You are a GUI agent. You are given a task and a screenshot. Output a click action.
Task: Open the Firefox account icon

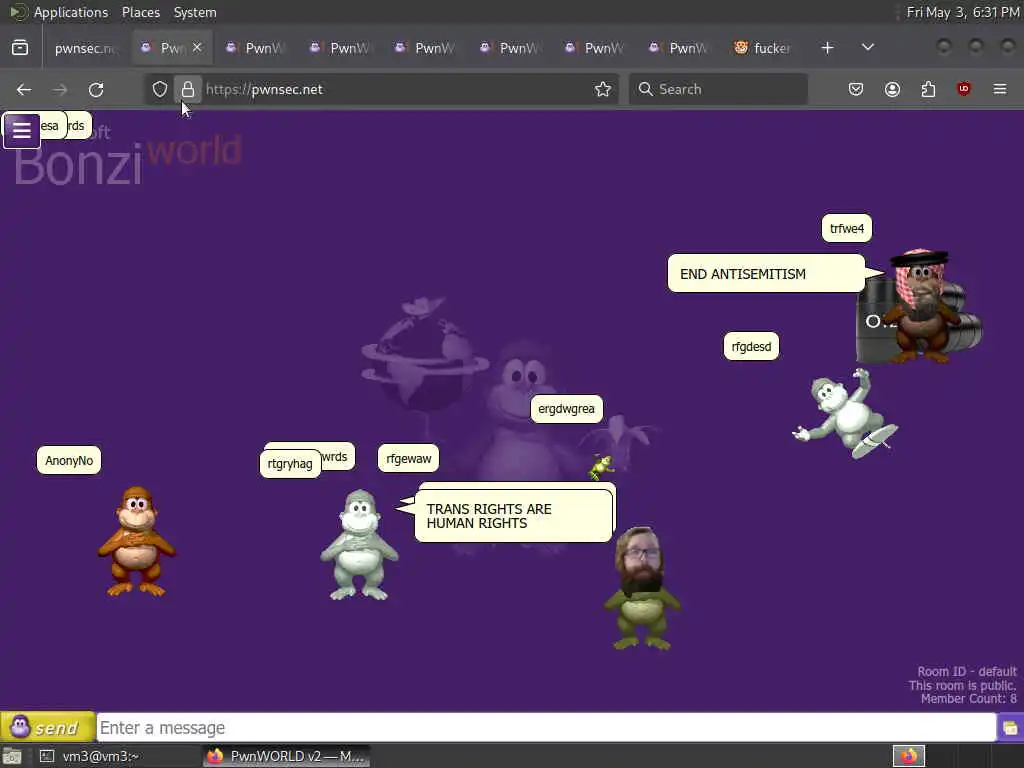(892, 89)
